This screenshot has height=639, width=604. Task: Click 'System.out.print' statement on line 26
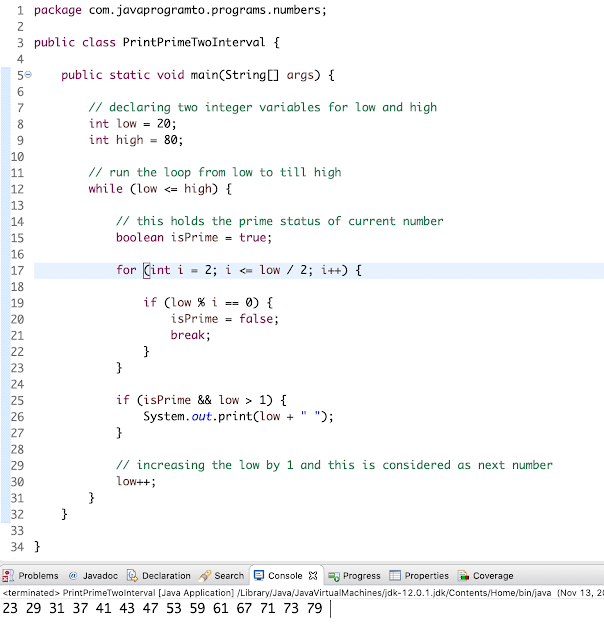coord(238,416)
